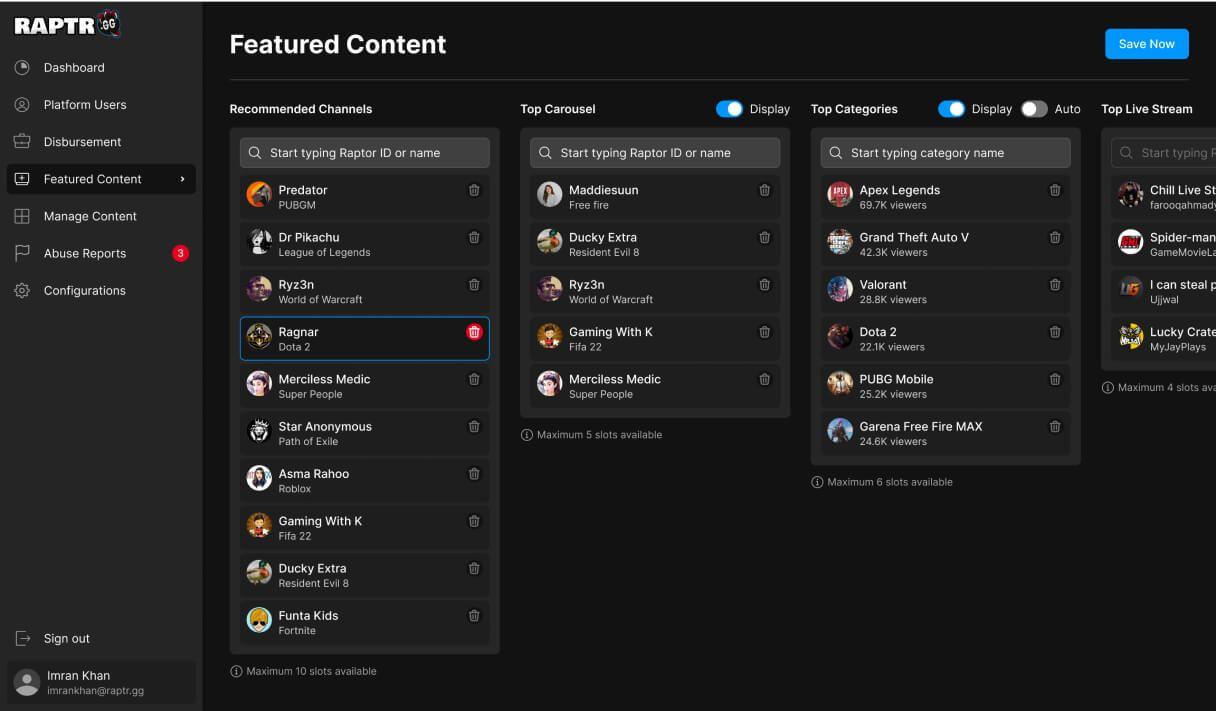1216x711 pixels.
Task: Open Disbursement section
Action: tap(100, 142)
